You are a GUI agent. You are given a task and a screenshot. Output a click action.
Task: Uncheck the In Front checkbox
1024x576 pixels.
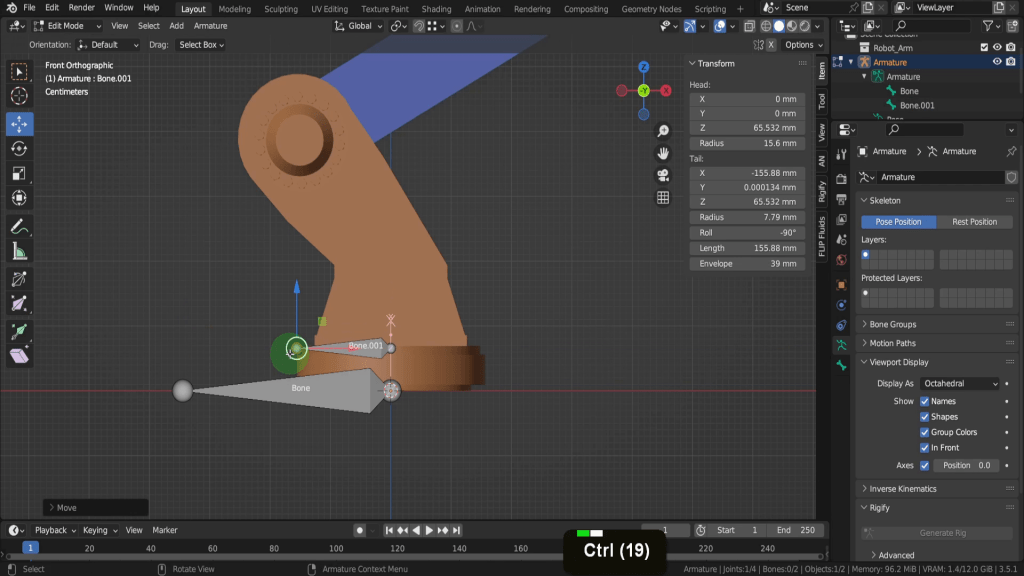point(925,448)
